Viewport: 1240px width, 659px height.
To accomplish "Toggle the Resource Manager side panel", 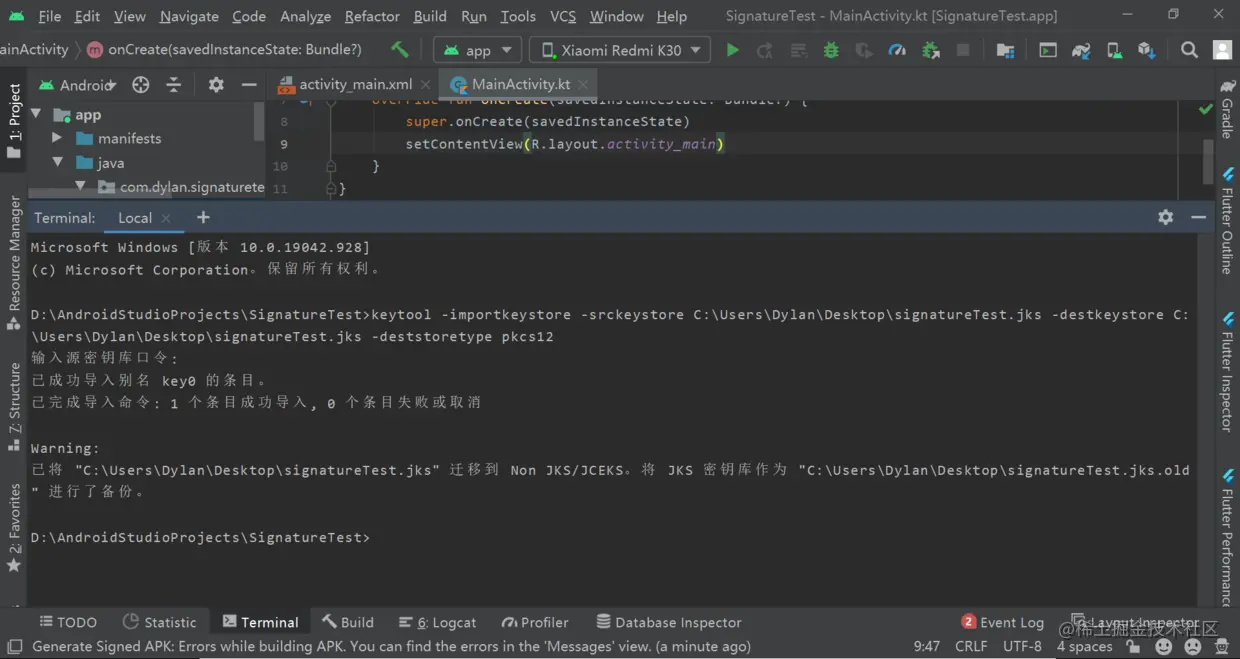I will point(14,262).
